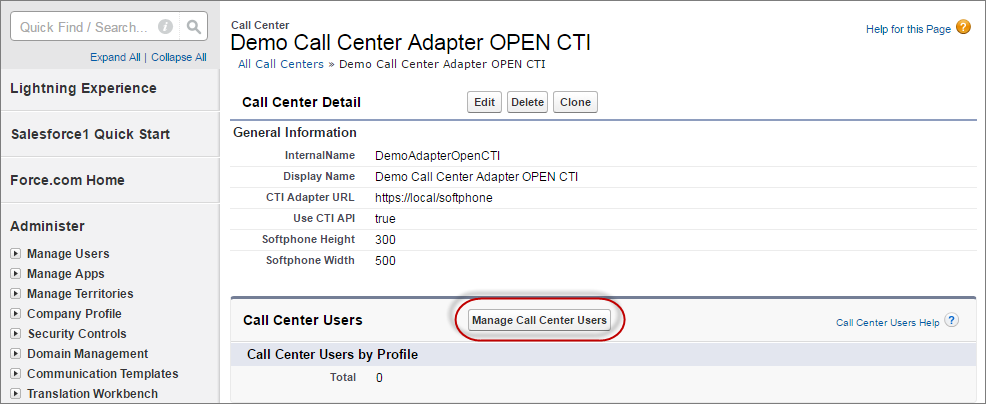The height and width of the screenshot is (404, 986).
Task: Select the Total value 0
Action: (x=379, y=378)
